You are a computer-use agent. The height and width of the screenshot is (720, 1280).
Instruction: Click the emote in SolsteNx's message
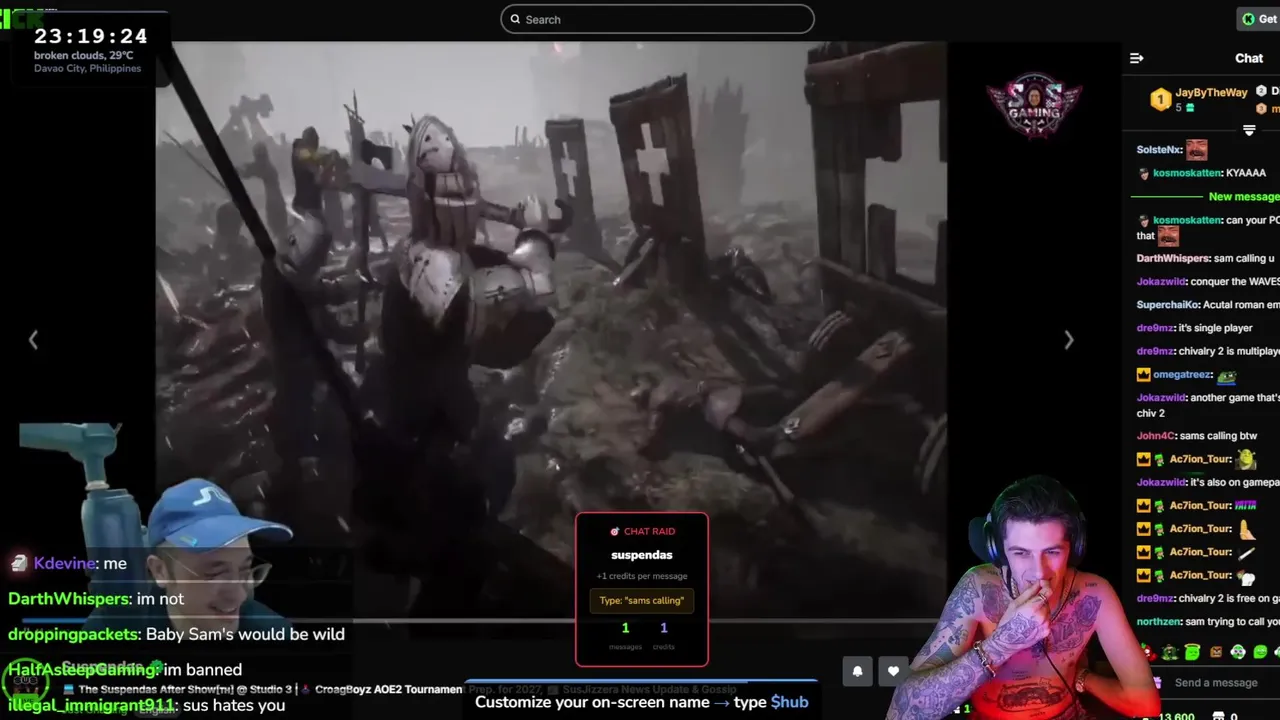click(x=1196, y=150)
